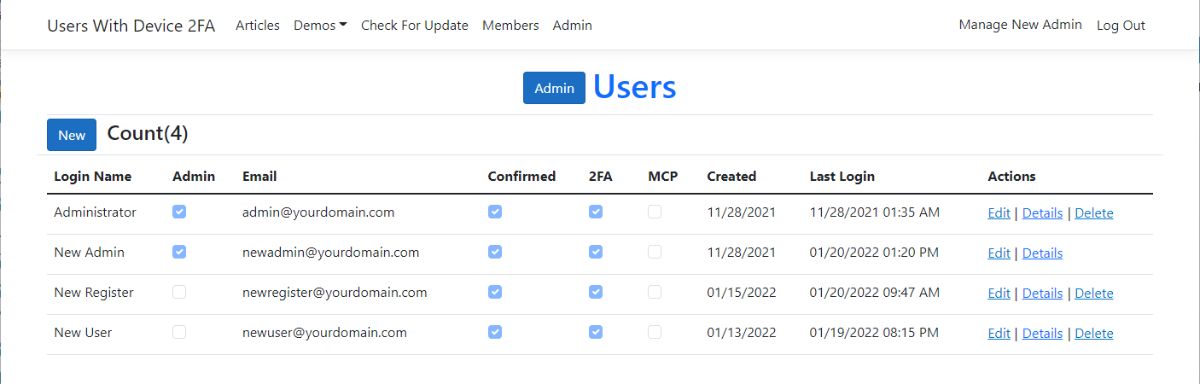Click the admin@yourdomain.com email cell
This screenshot has height=384, width=1200.
point(318,212)
